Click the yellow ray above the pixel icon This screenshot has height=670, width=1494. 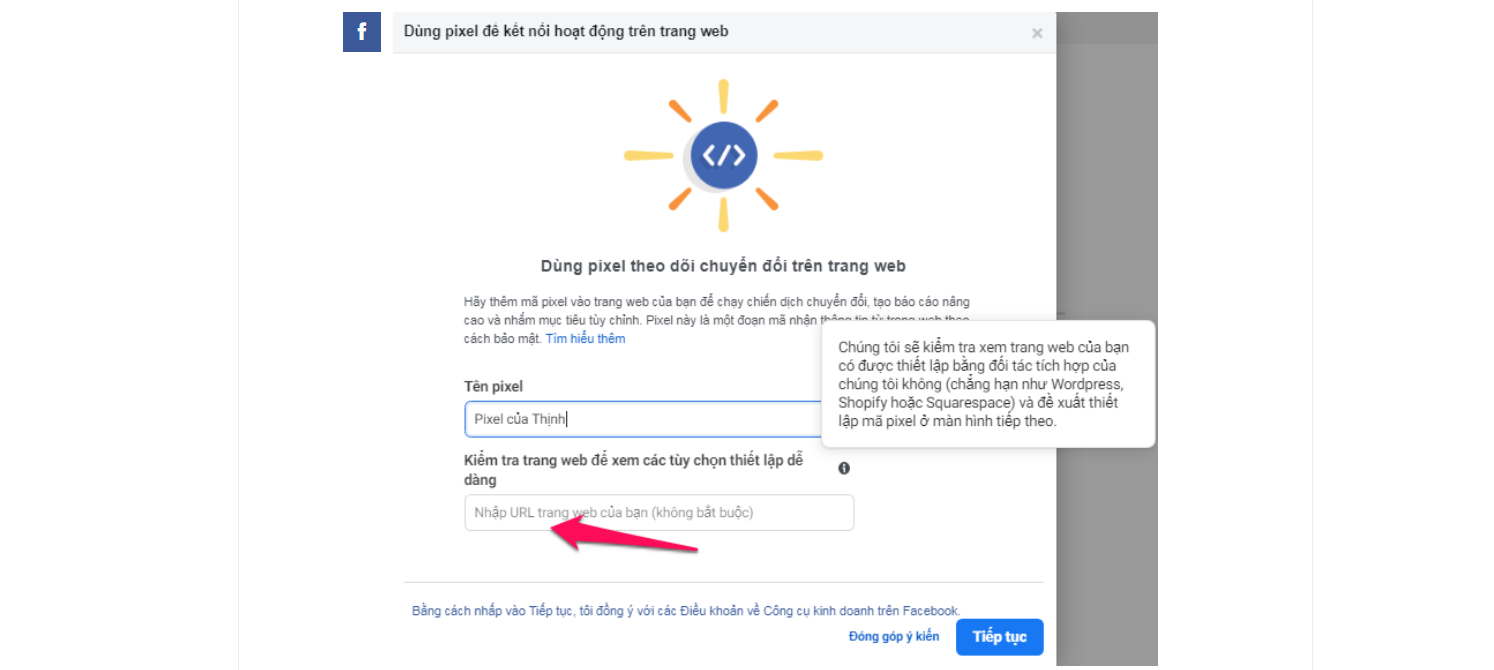(x=723, y=97)
